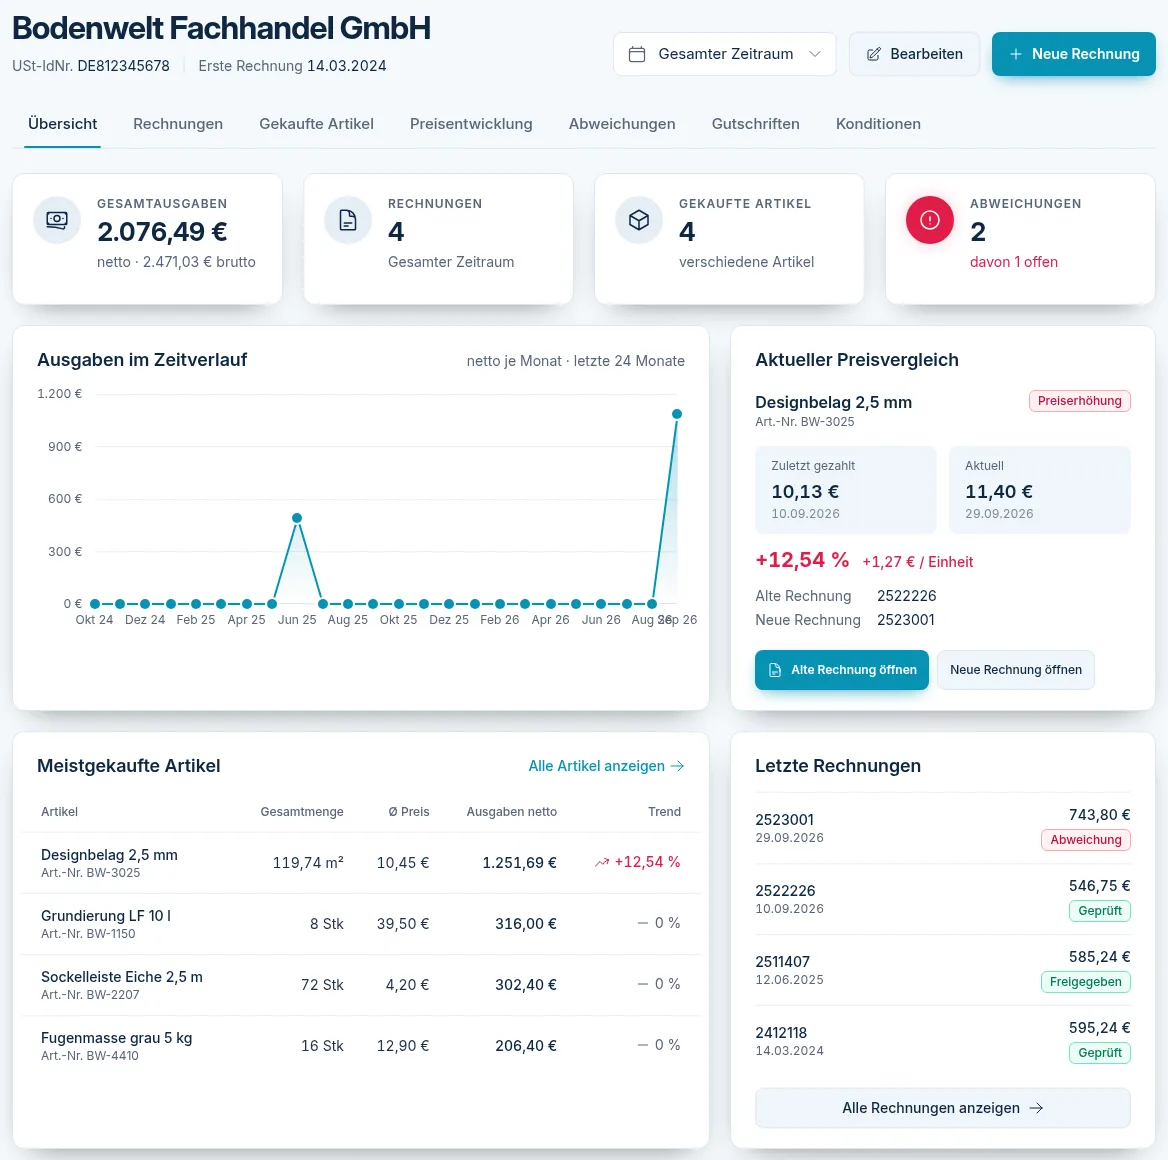The image size is (1168, 1160).
Task: Open invoice 2522226 in Letzte Rechnungen
Action: [942, 898]
